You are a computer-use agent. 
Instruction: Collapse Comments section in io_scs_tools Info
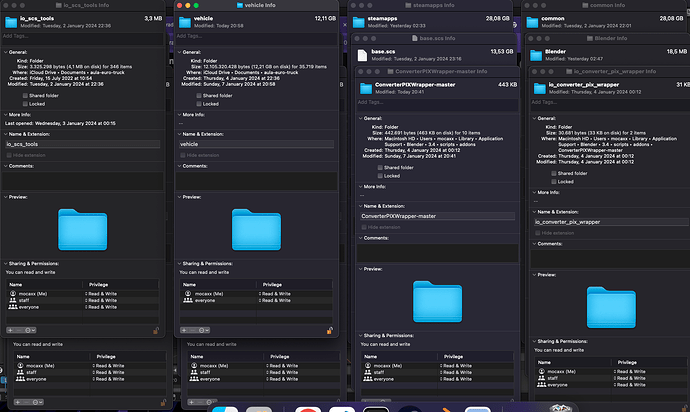[6, 166]
